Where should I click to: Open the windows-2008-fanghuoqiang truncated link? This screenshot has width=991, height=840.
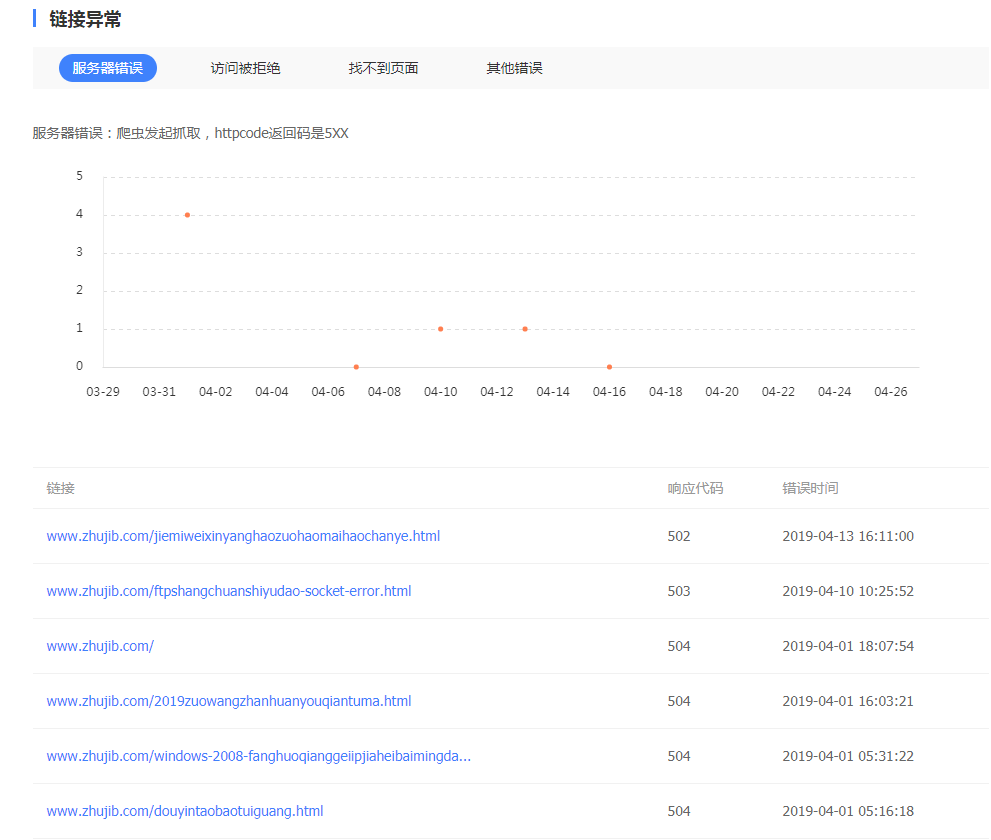tap(259, 756)
